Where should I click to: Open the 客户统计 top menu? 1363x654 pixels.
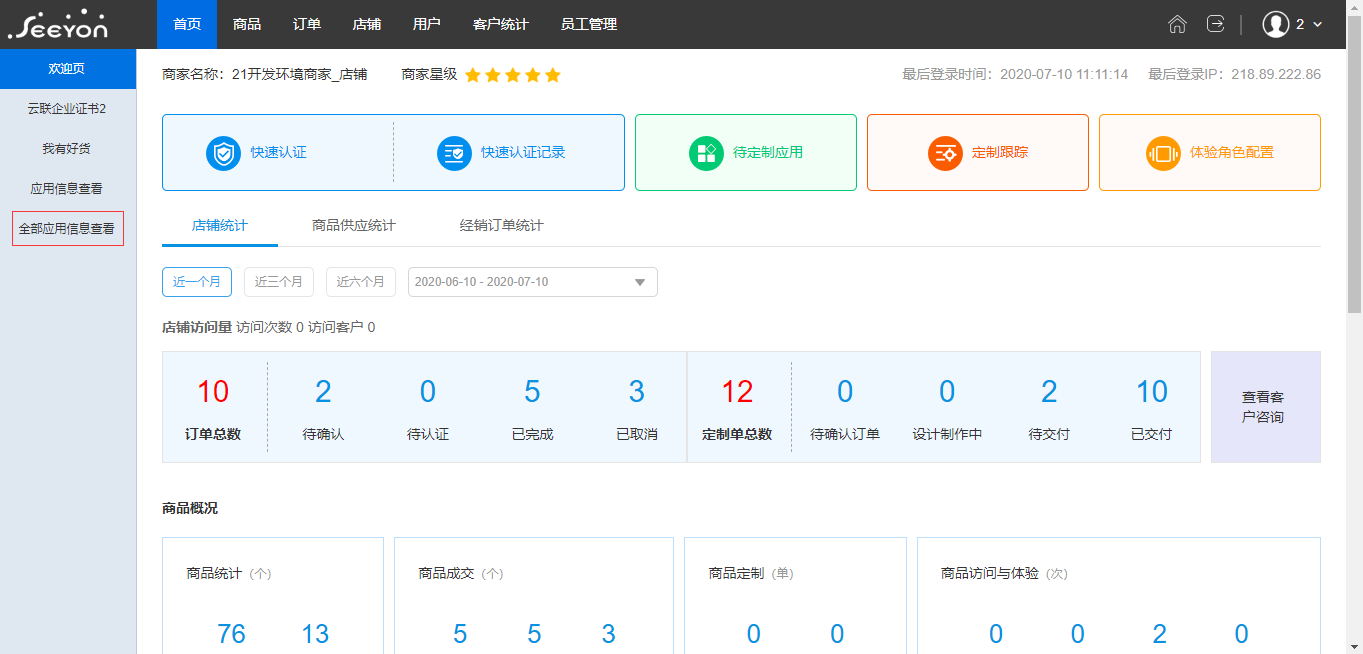501,24
